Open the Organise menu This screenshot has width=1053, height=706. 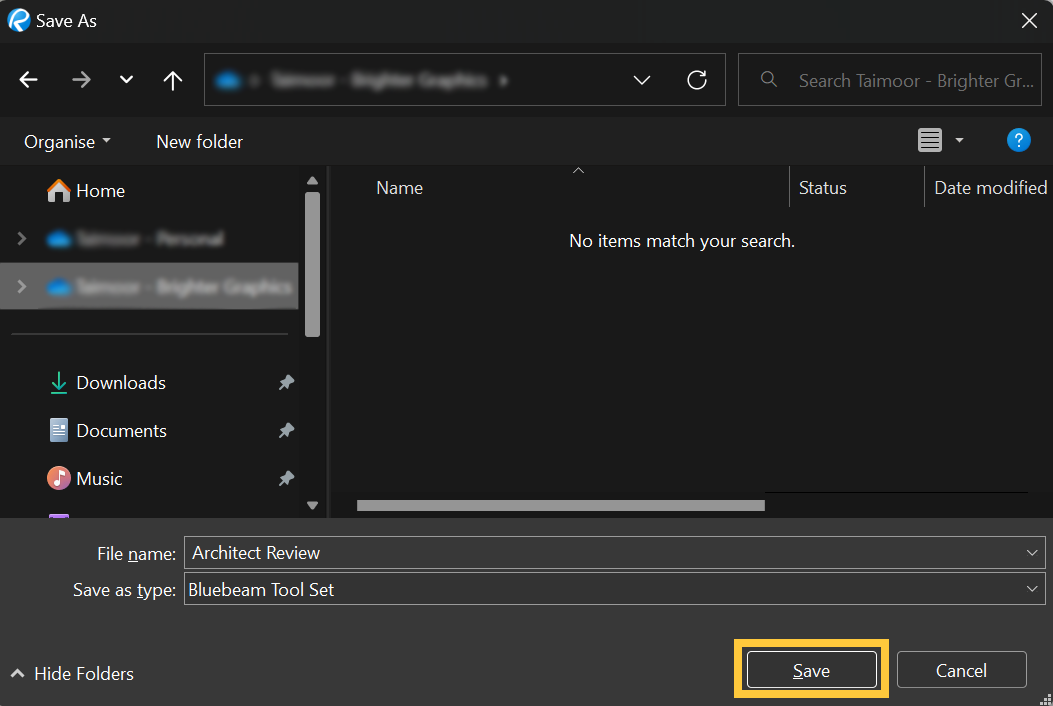point(66,141)
